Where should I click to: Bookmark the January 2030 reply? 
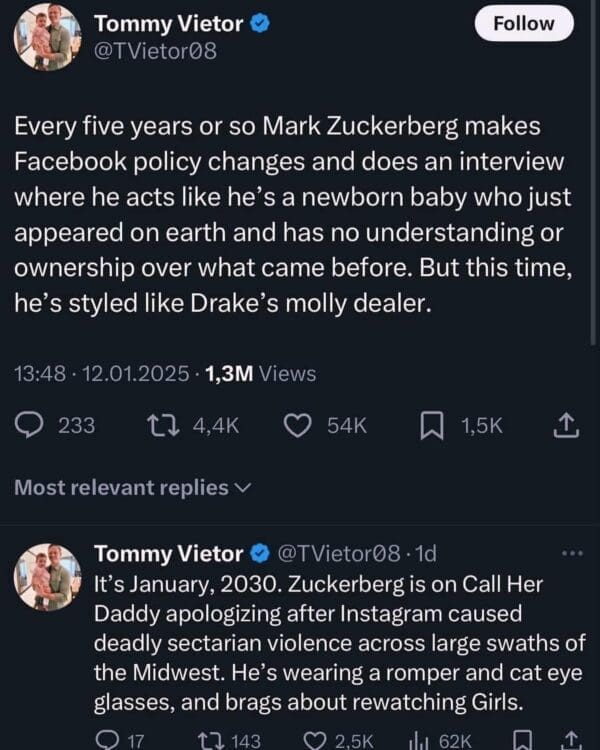point(522,741)
